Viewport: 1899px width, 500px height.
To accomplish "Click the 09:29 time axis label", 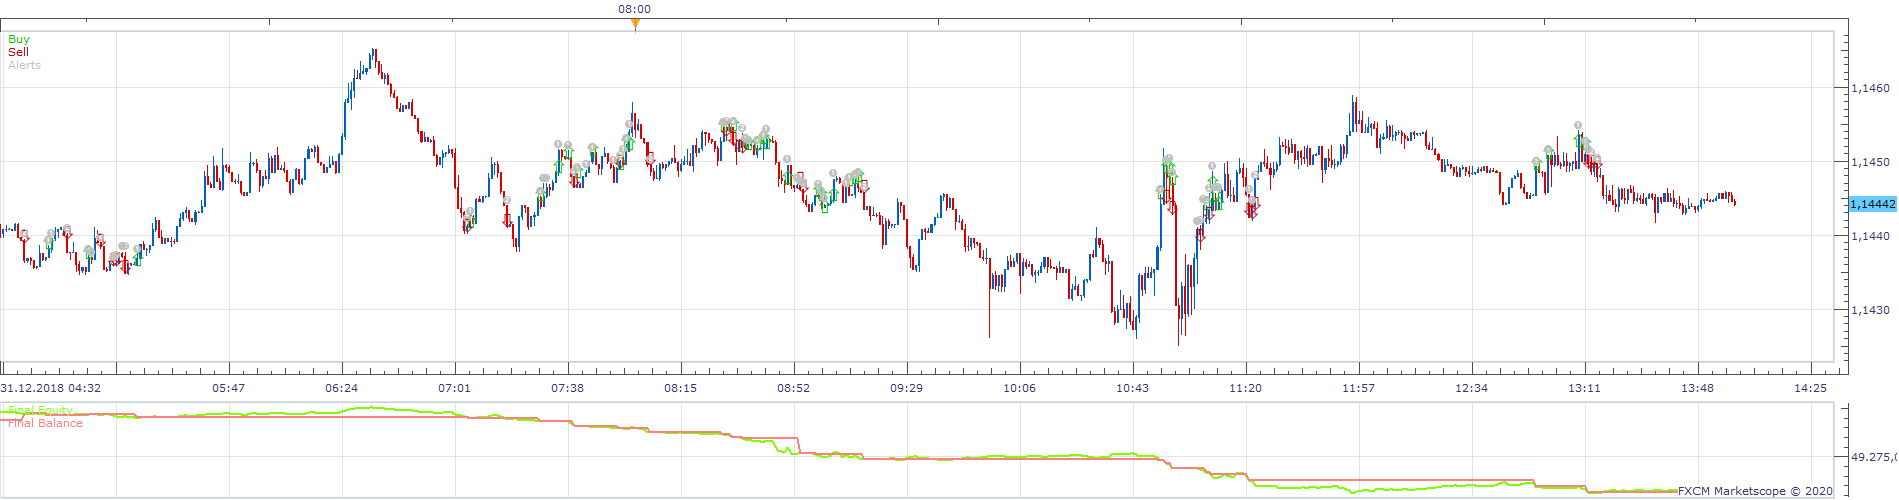I will (x=906, y=388).
